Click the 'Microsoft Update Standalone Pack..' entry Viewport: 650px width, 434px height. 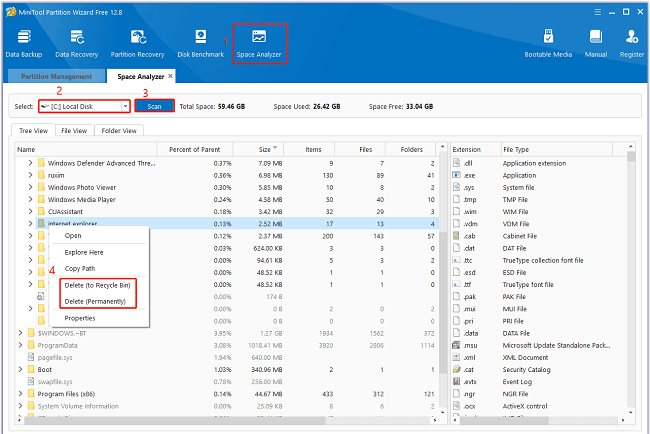coord(556,345)
